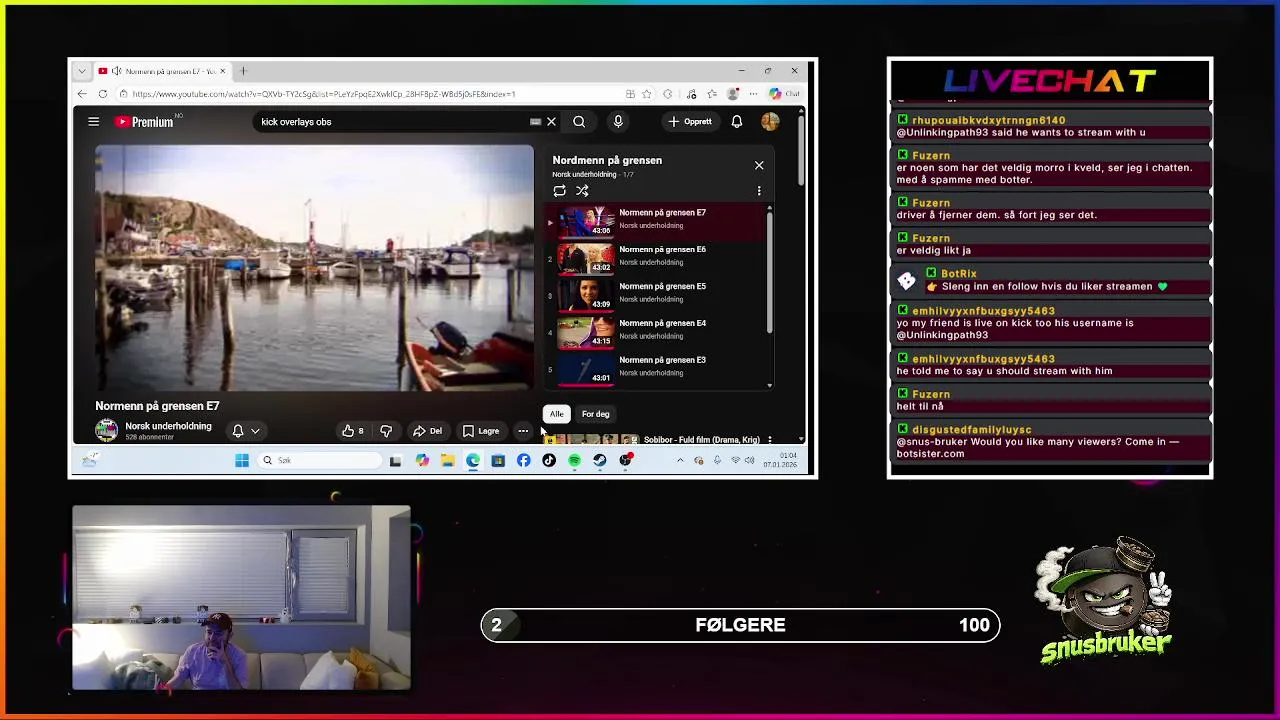Close the Normenn på grensen E7 tab

point(223,71)
